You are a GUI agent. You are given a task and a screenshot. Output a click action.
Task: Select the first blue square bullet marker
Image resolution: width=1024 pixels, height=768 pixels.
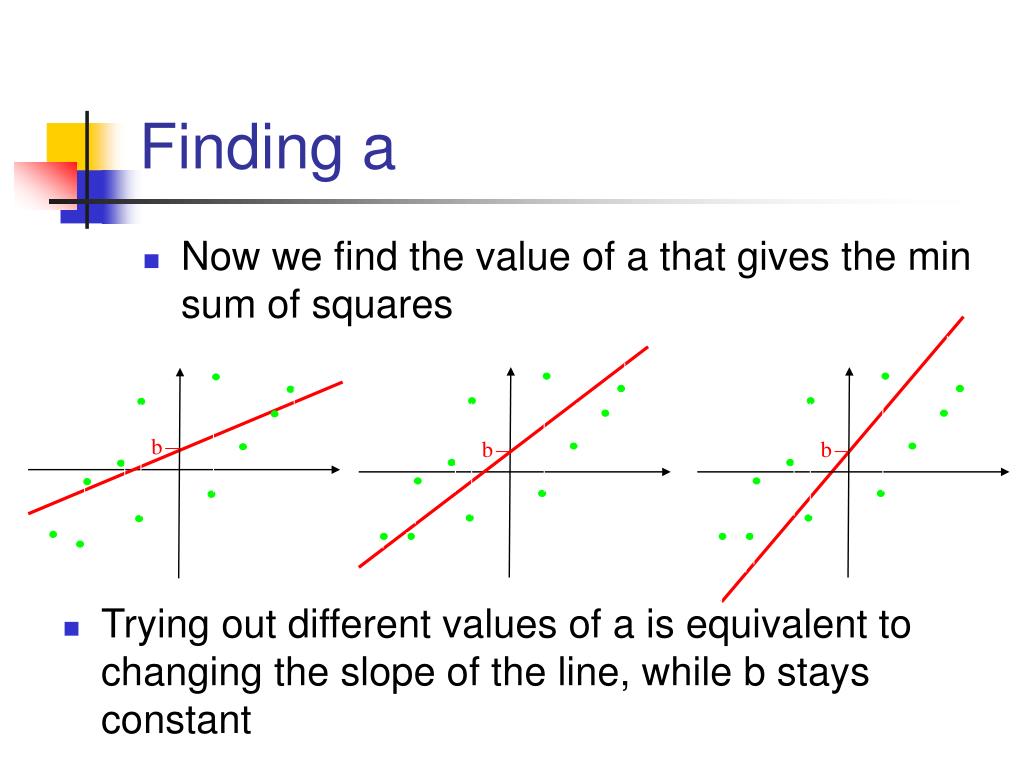pyautogui.click(x=152, y=261)
